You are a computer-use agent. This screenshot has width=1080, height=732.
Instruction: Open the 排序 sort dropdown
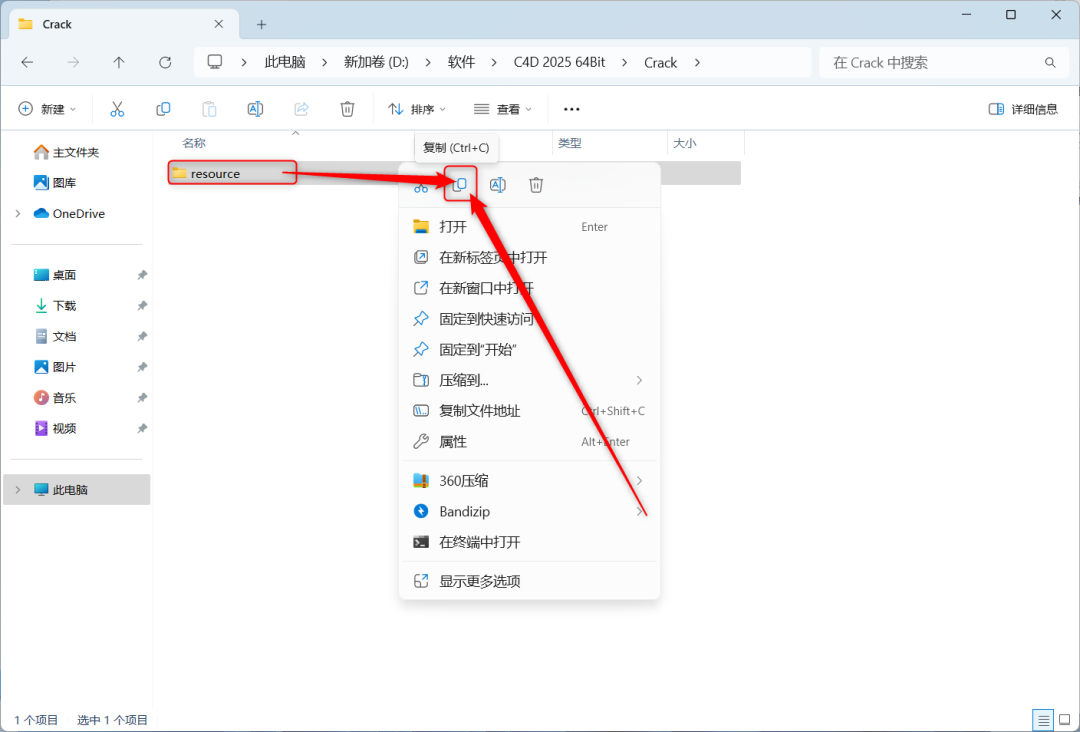(417, 109)
